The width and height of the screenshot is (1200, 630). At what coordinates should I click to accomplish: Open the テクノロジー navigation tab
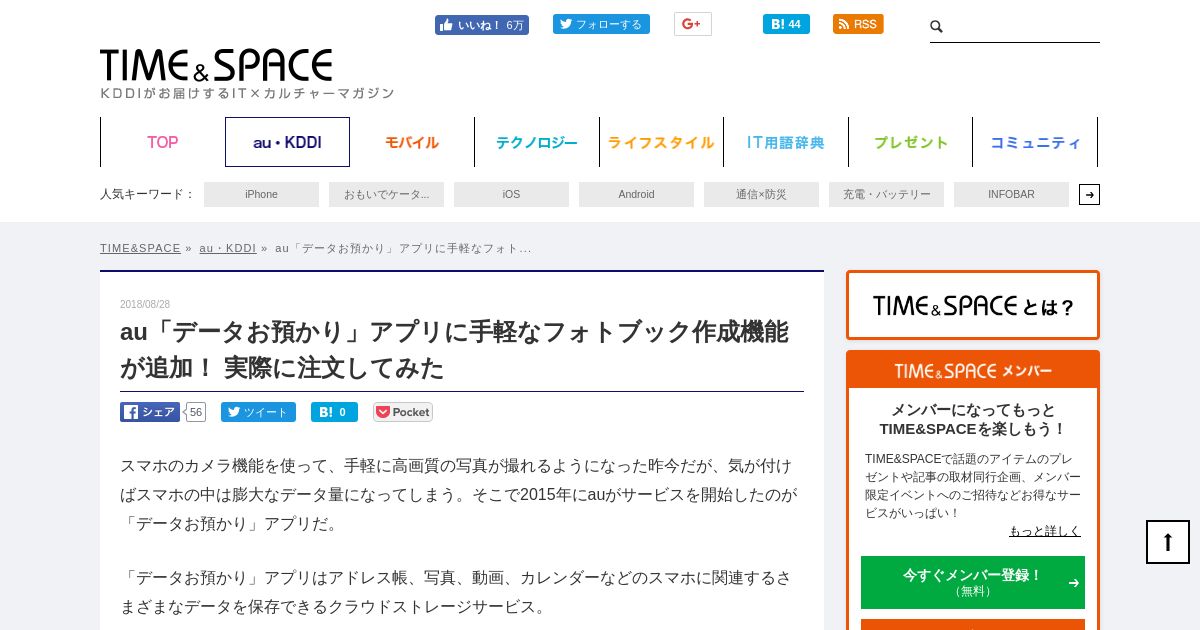[537, 142]
